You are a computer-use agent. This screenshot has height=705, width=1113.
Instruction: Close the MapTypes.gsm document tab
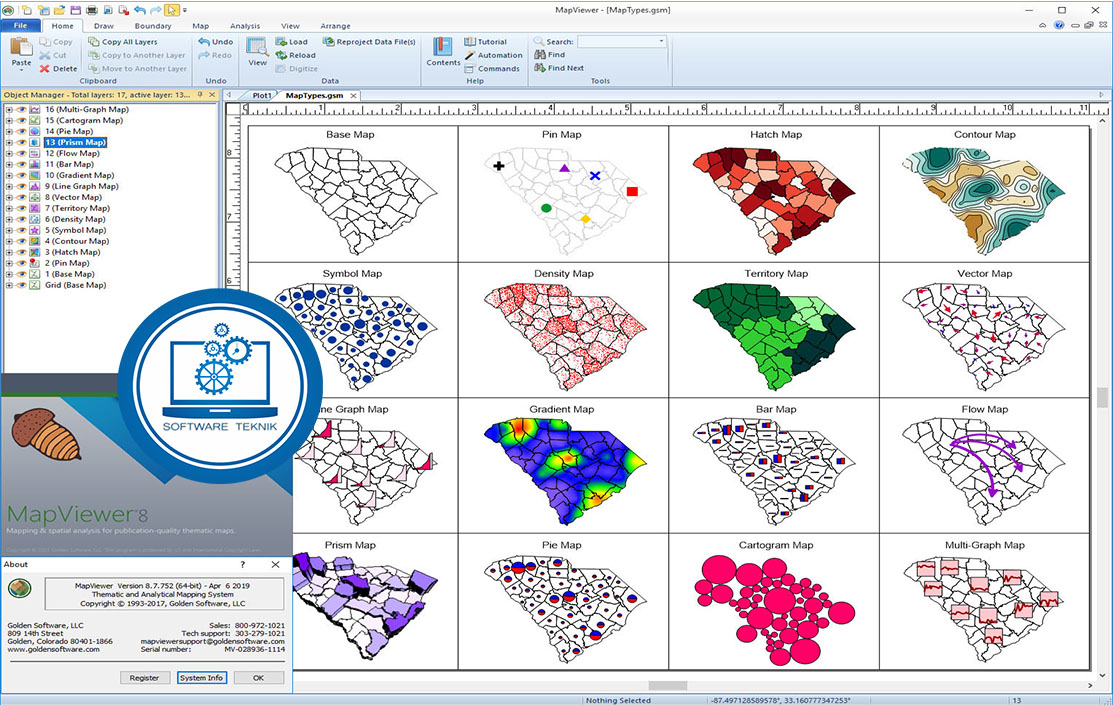(353, 95)
